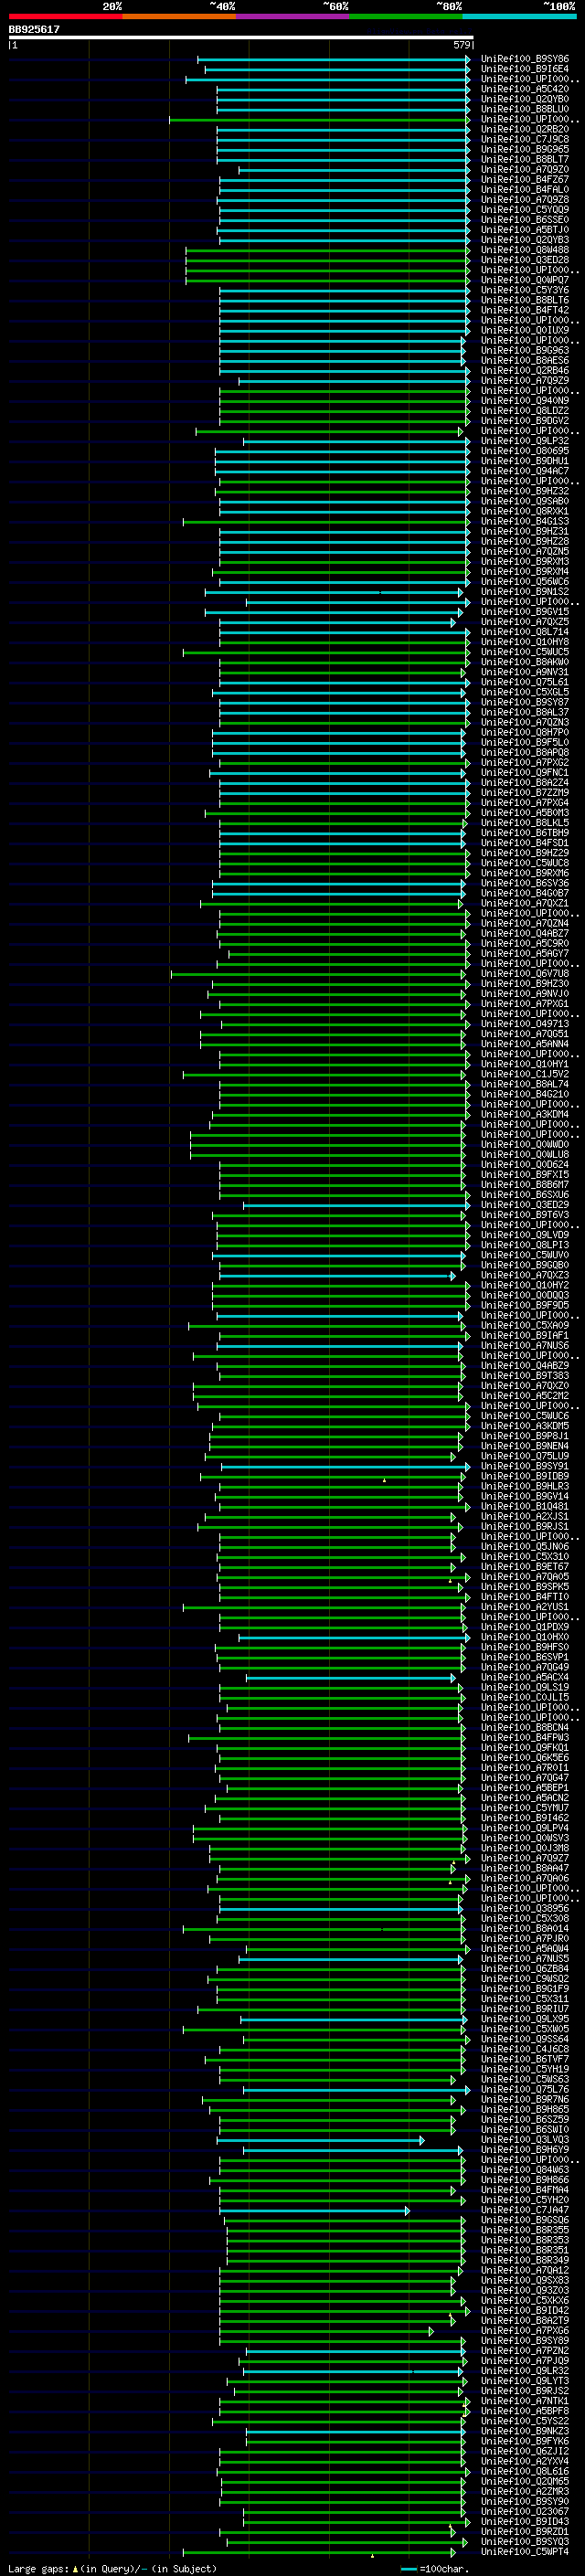Image resolution: width=585 pixels, height=2576 pixels.
Task: Click hit label UniRef100_Q0IUX9
Action: pyautogui.click(x=524, y=330)
